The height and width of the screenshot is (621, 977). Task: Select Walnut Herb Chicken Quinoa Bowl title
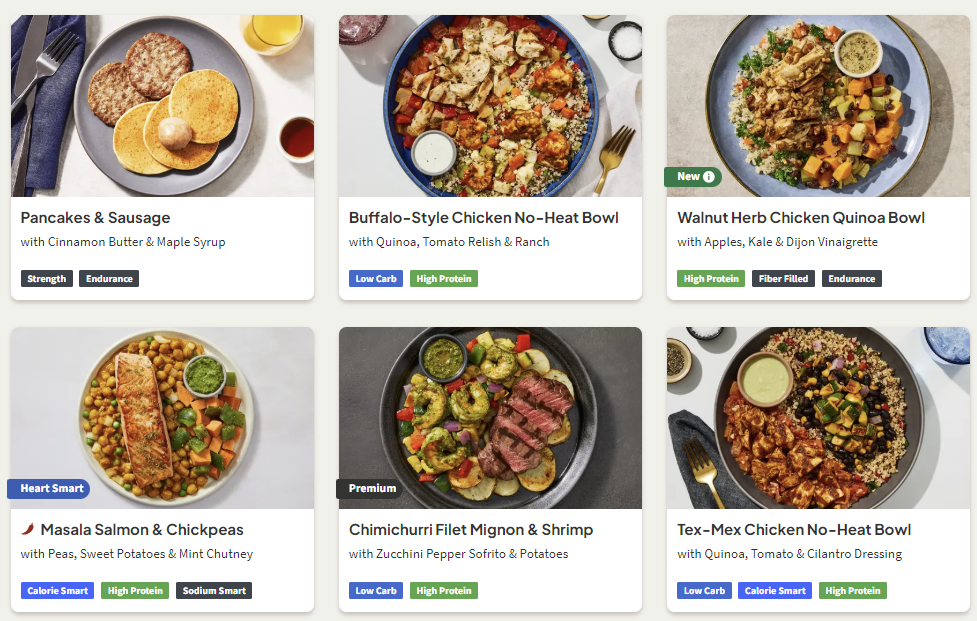[x=801, y=217]
